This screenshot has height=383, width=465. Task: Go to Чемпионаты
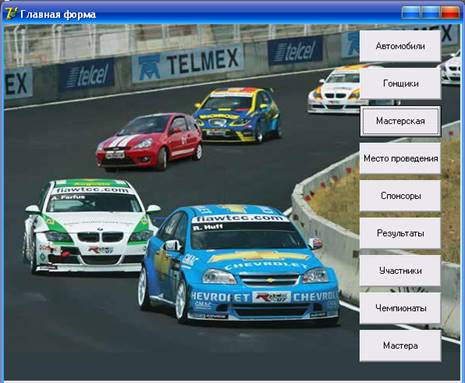click(x=400, y=308)
